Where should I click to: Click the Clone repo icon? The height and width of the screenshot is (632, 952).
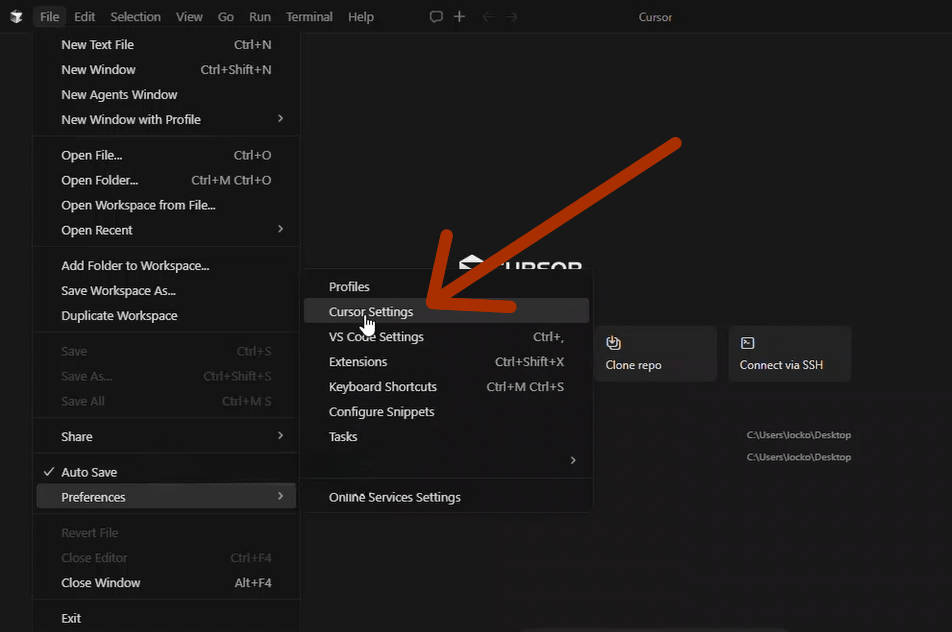pyautogui.click(x=613, y=343)
